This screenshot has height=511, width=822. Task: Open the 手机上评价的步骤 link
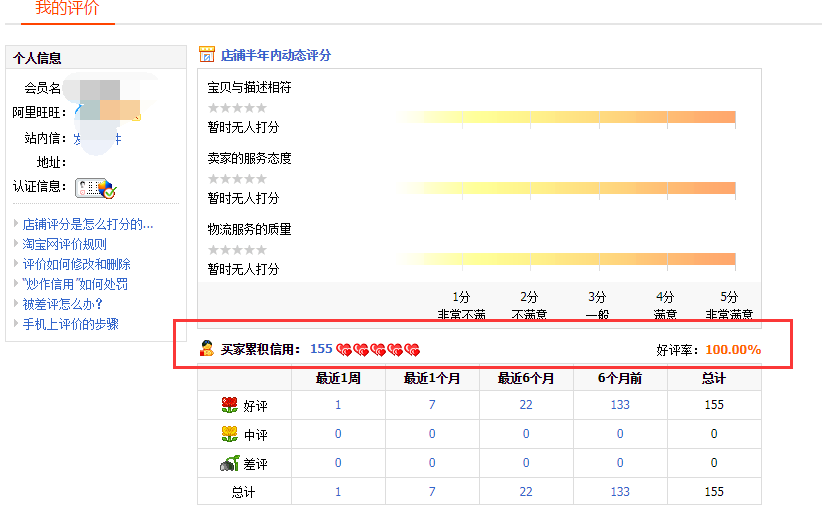point(71,324)
